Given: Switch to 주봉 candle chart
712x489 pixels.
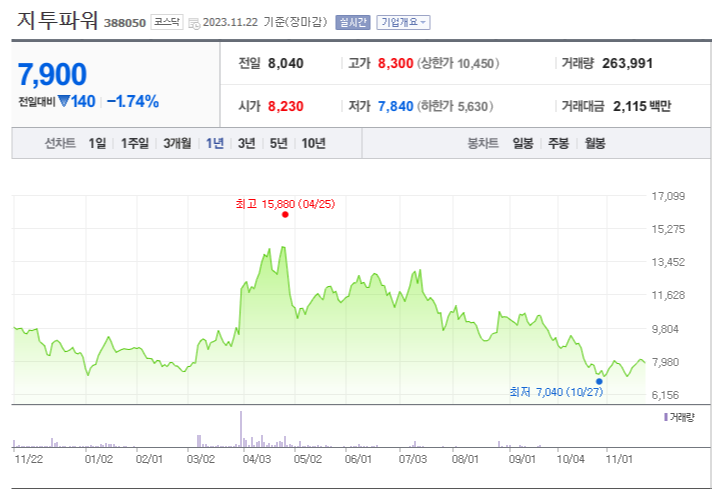Looking at the screenshot, I should coord(559,143).
